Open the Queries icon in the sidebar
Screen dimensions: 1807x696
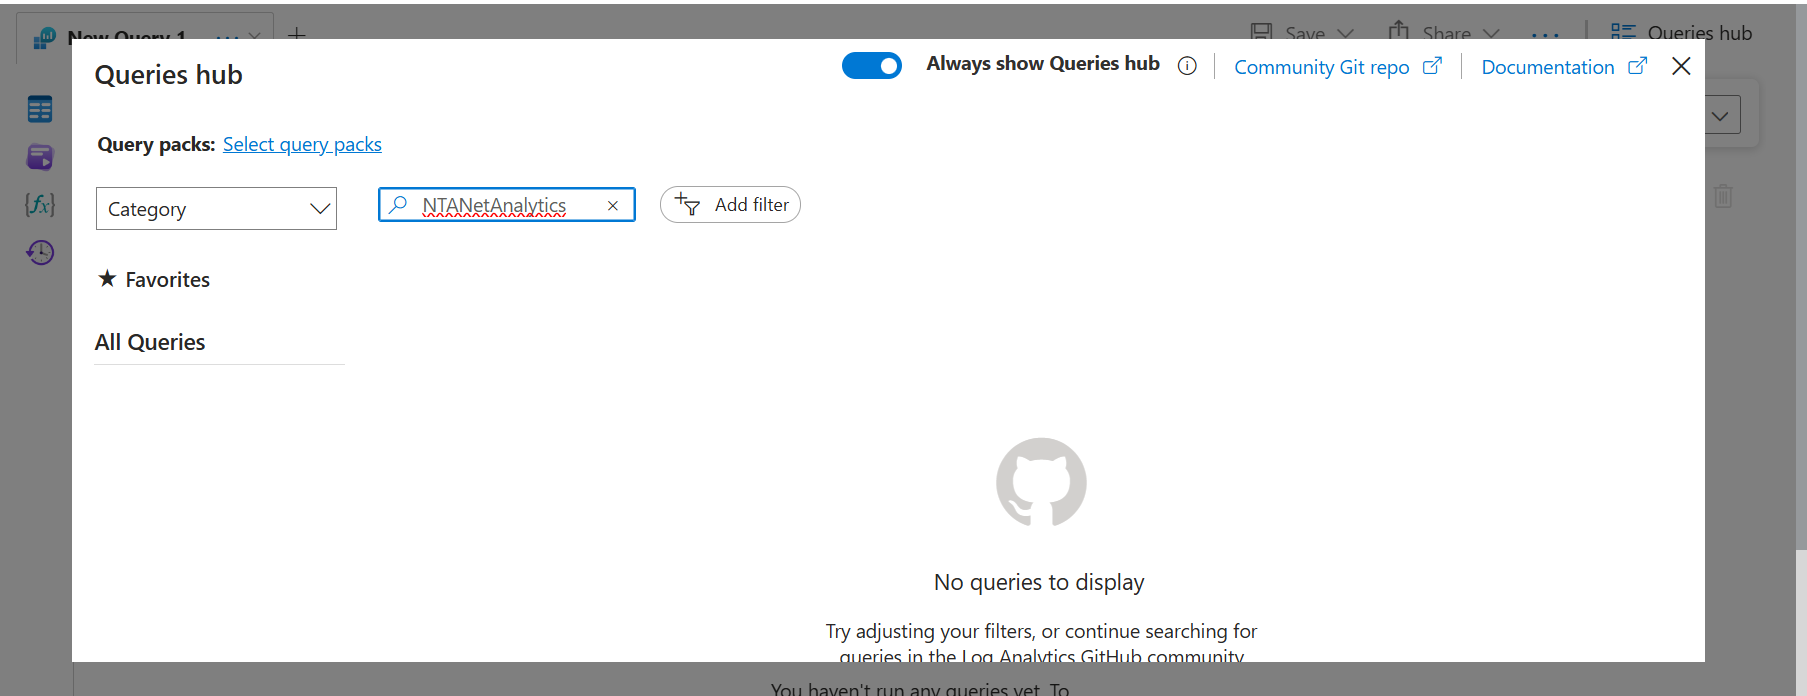(x=40, y=157)
